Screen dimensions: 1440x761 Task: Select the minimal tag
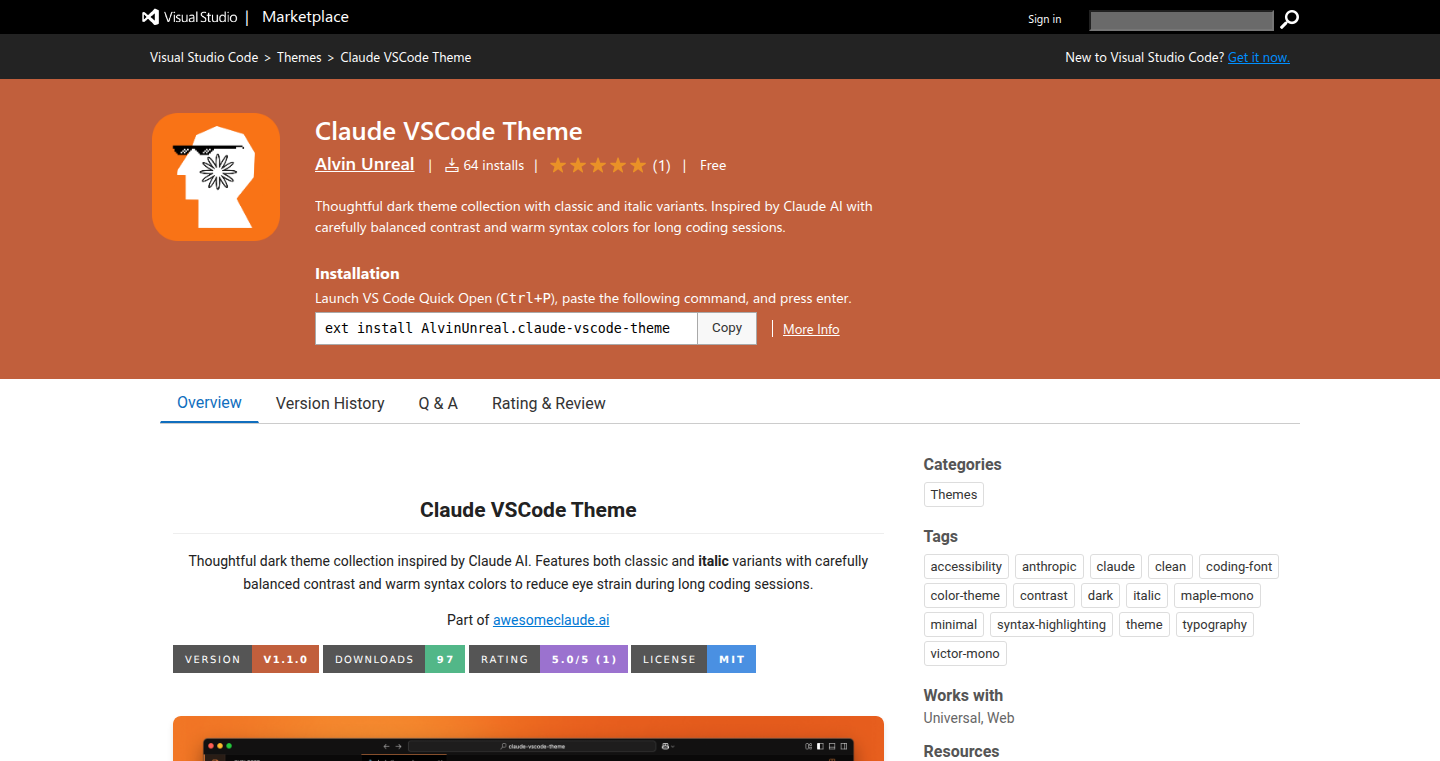954,624
